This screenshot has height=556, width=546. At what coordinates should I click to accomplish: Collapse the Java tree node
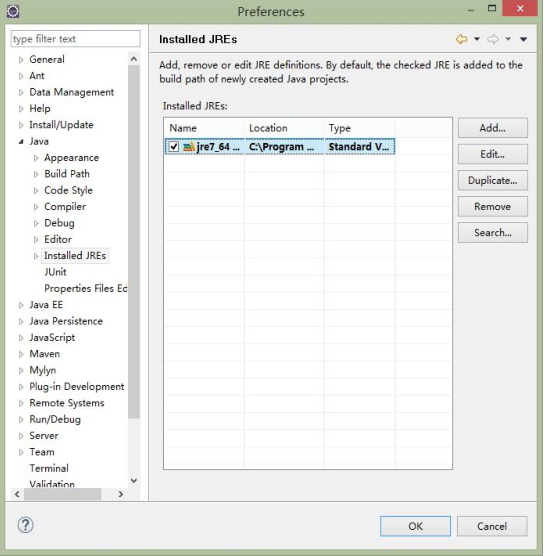pos(21,141)
